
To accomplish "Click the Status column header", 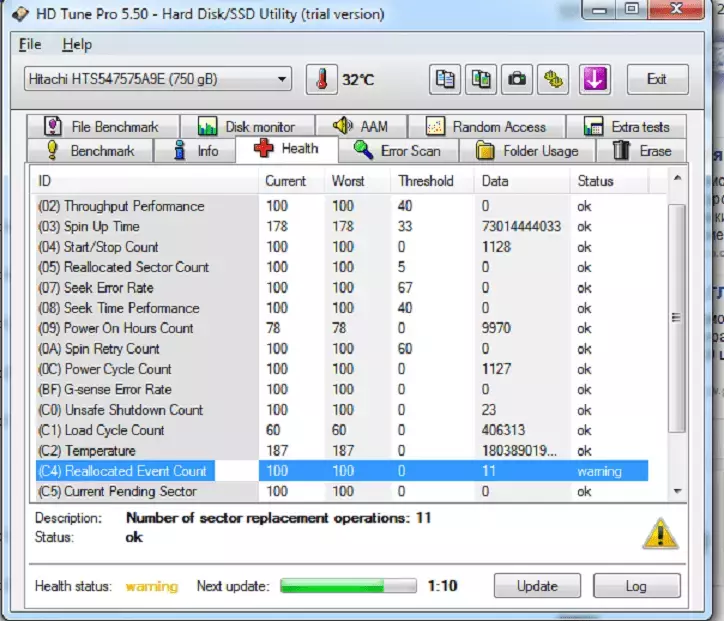I will [x=609, y=181].
